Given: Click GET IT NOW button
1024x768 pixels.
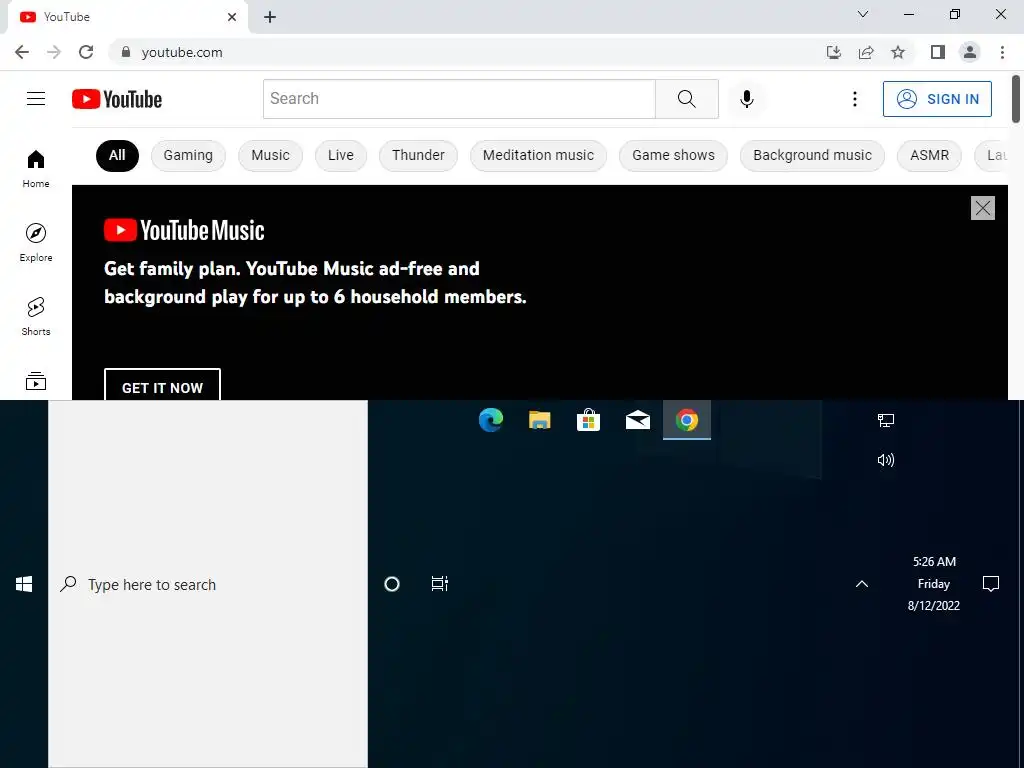Looking at the screenshot, I should pos(162,385).
